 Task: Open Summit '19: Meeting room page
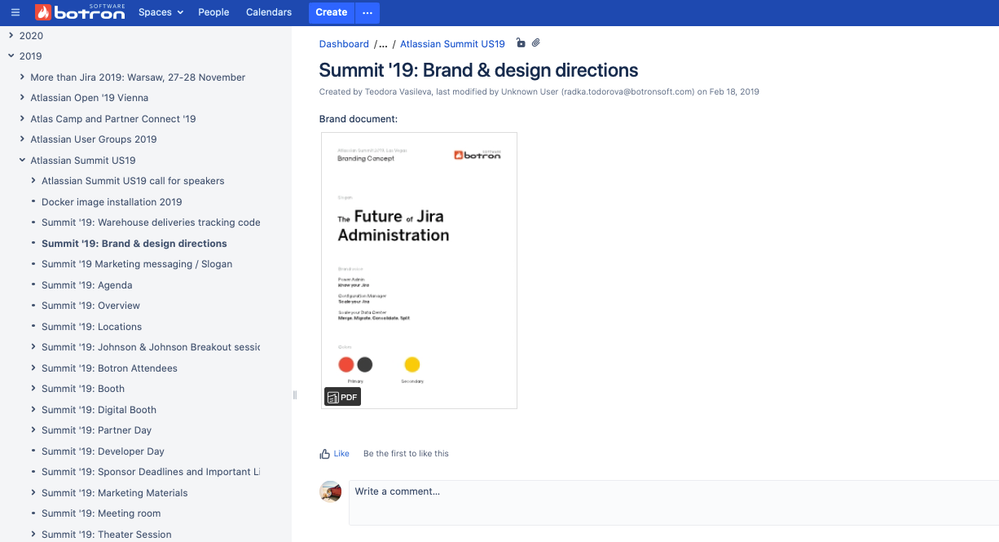click(x=101, y=513)
